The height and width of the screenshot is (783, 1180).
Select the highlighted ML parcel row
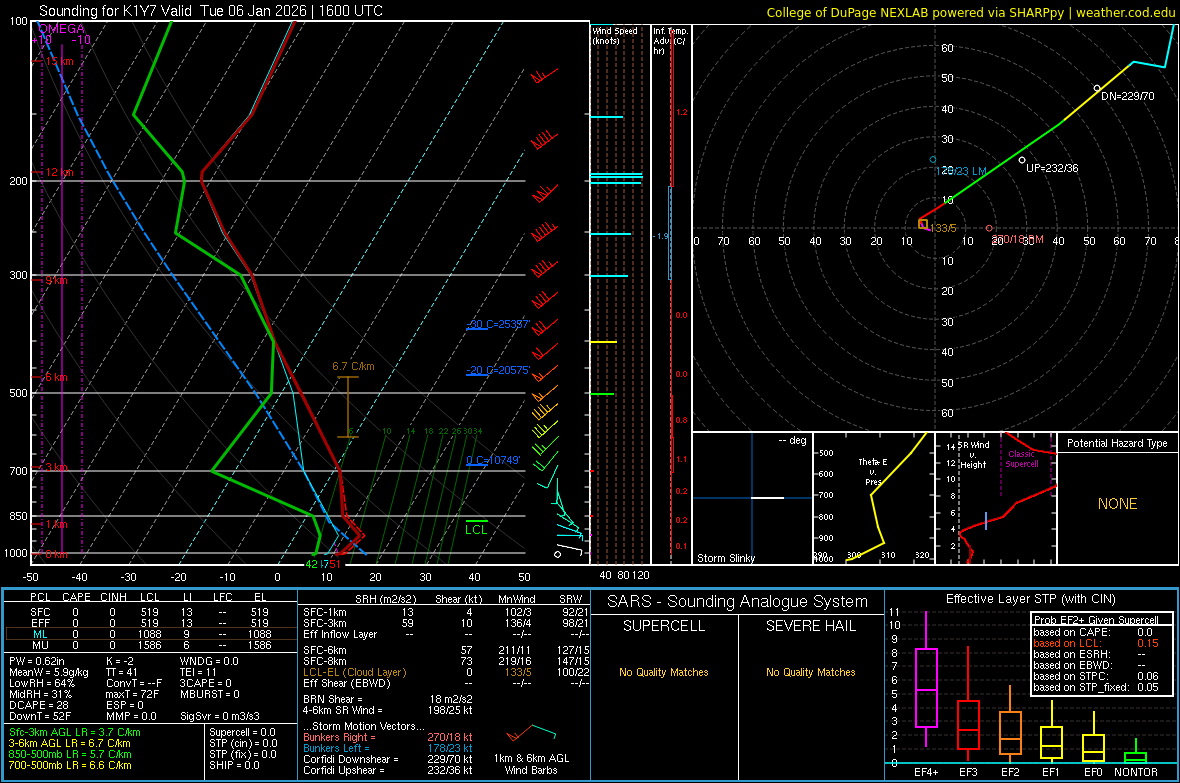click(150, 634)
